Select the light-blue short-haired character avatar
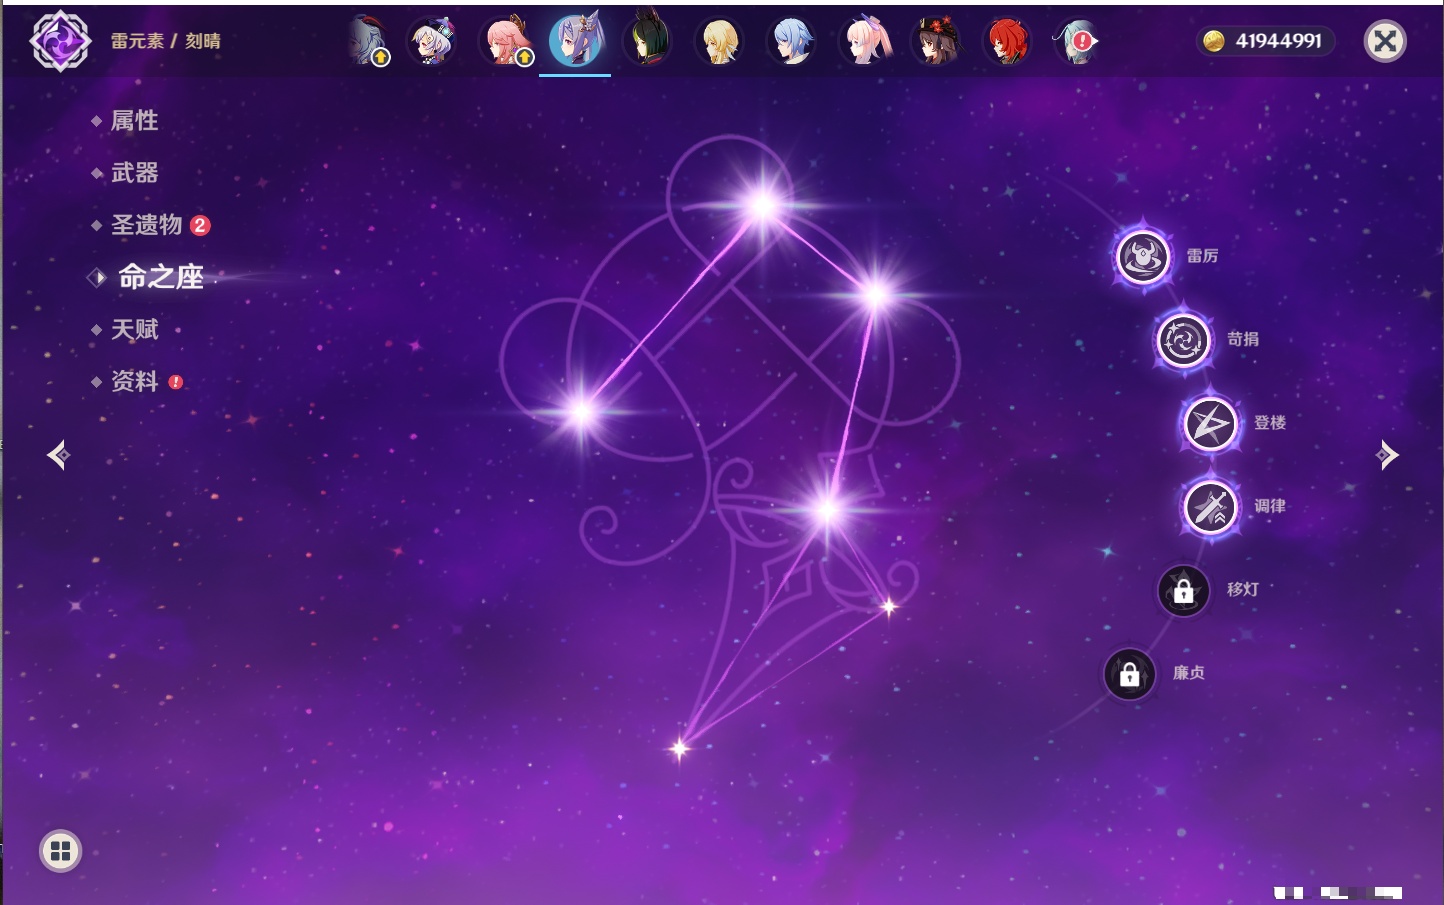This screenshot has height=905, width=1444. 791,42
